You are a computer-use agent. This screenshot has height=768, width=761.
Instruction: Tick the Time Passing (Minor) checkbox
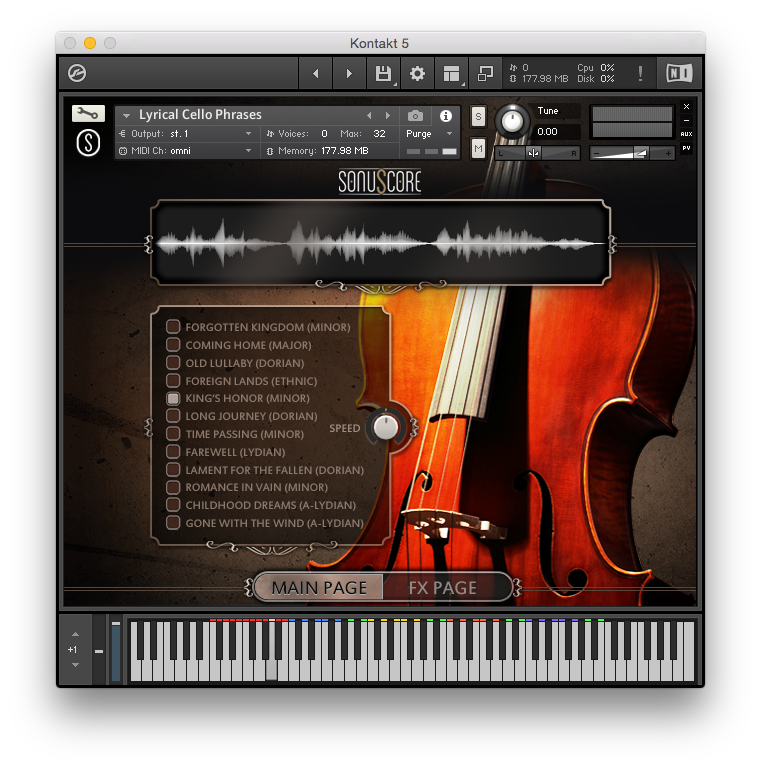[x=173, y=433]
